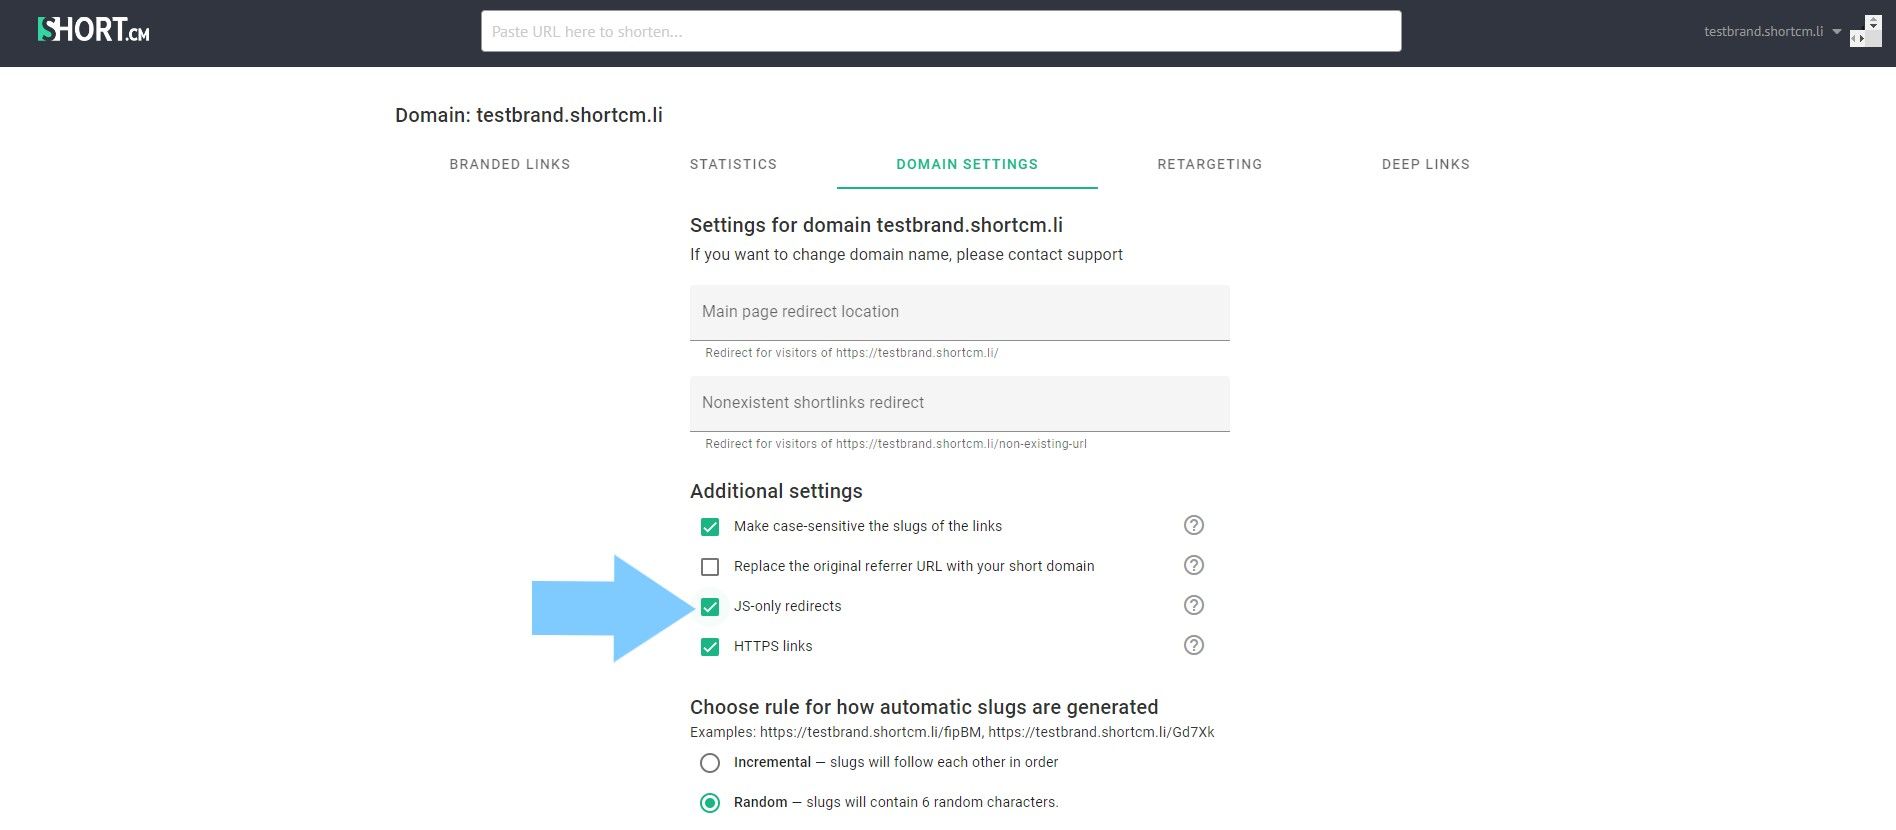The image size is (1896, 830).
Task: Switch to the Statistics tab
Action: tap(733, 164)
